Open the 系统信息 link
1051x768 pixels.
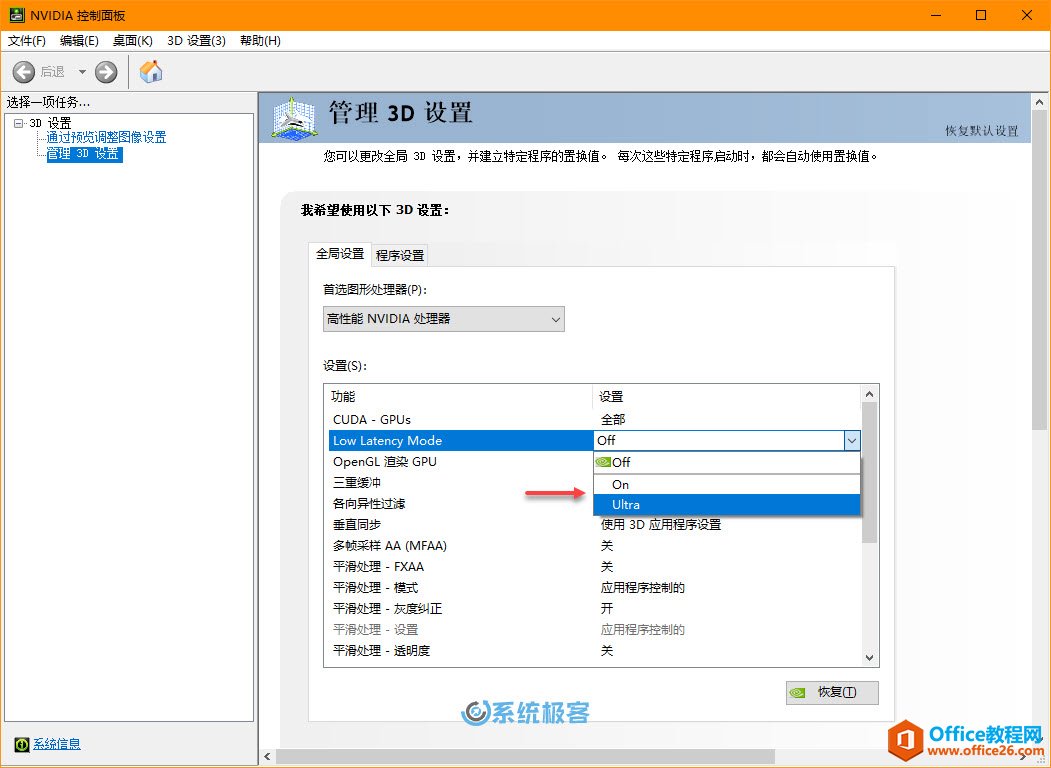tap(57, 744)
